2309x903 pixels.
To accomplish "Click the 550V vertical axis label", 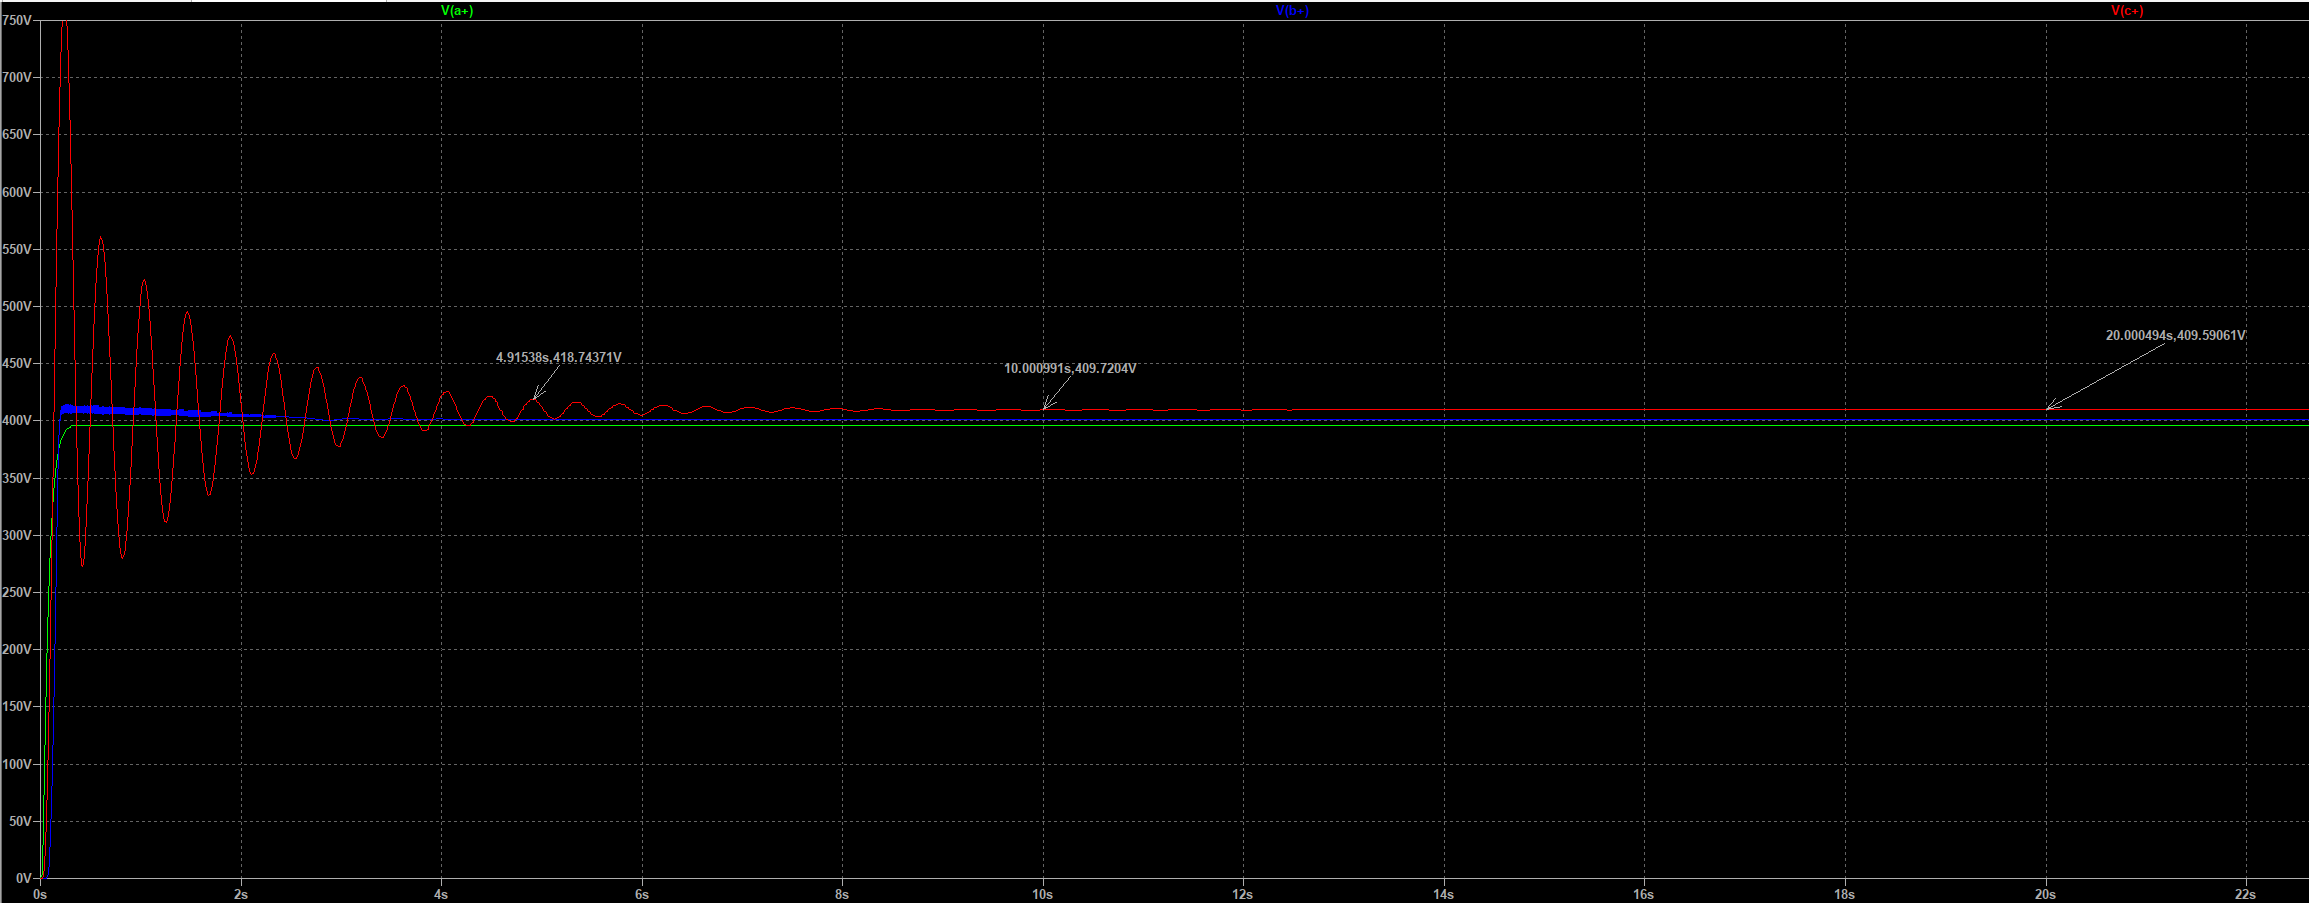I will point(16,249).
